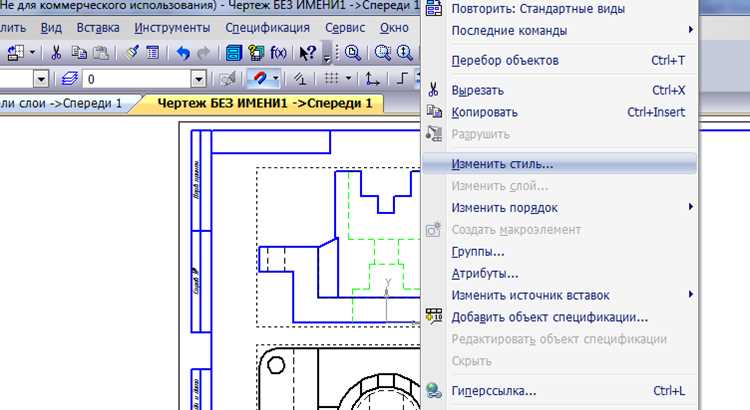Click the question-mark icon left of f(x)
This screenshot has height=410, width=750.
(x=256, y=53)
